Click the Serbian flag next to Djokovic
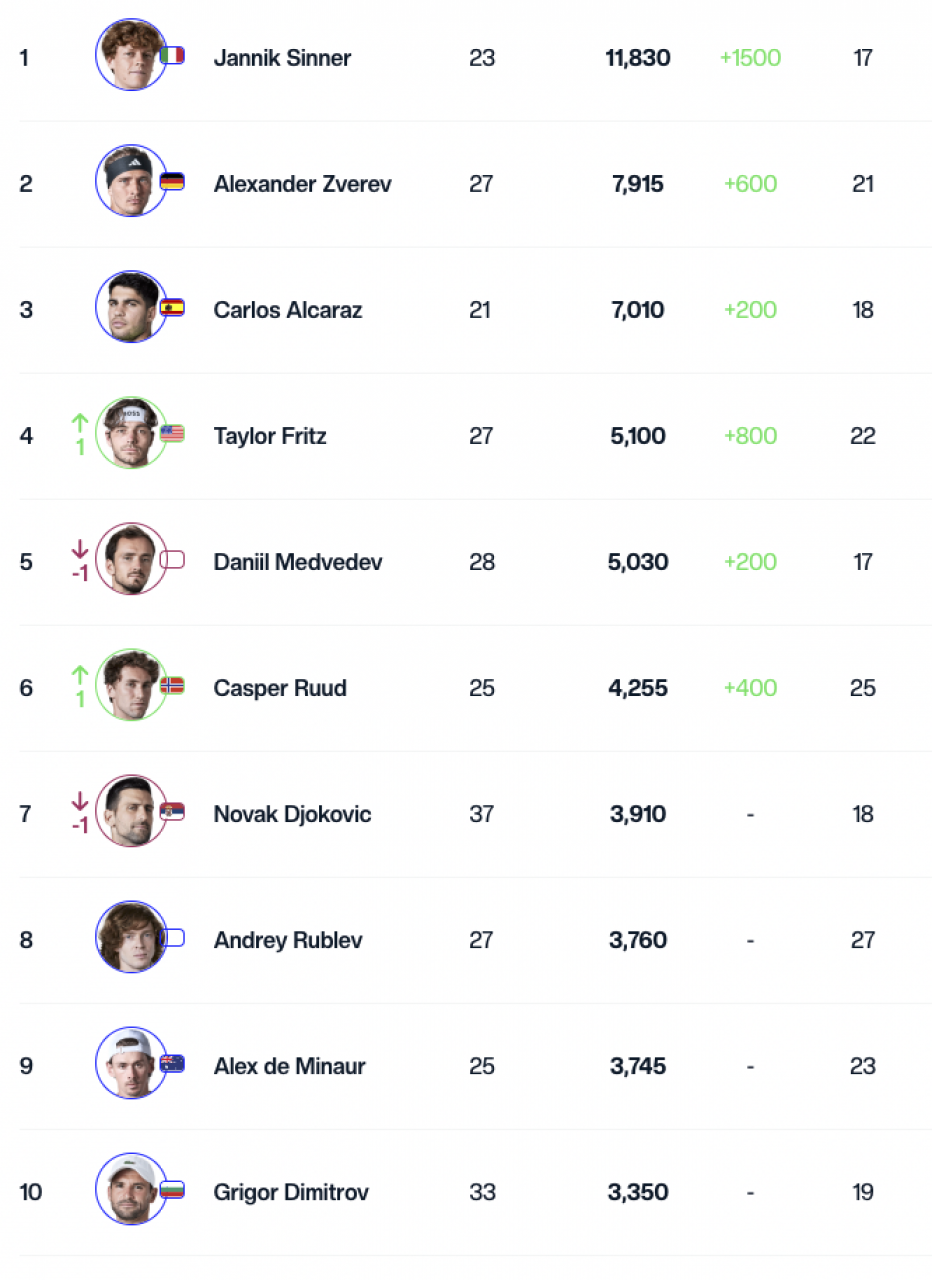This screenshot has height=1280, width=932. [x=172, y=811]
